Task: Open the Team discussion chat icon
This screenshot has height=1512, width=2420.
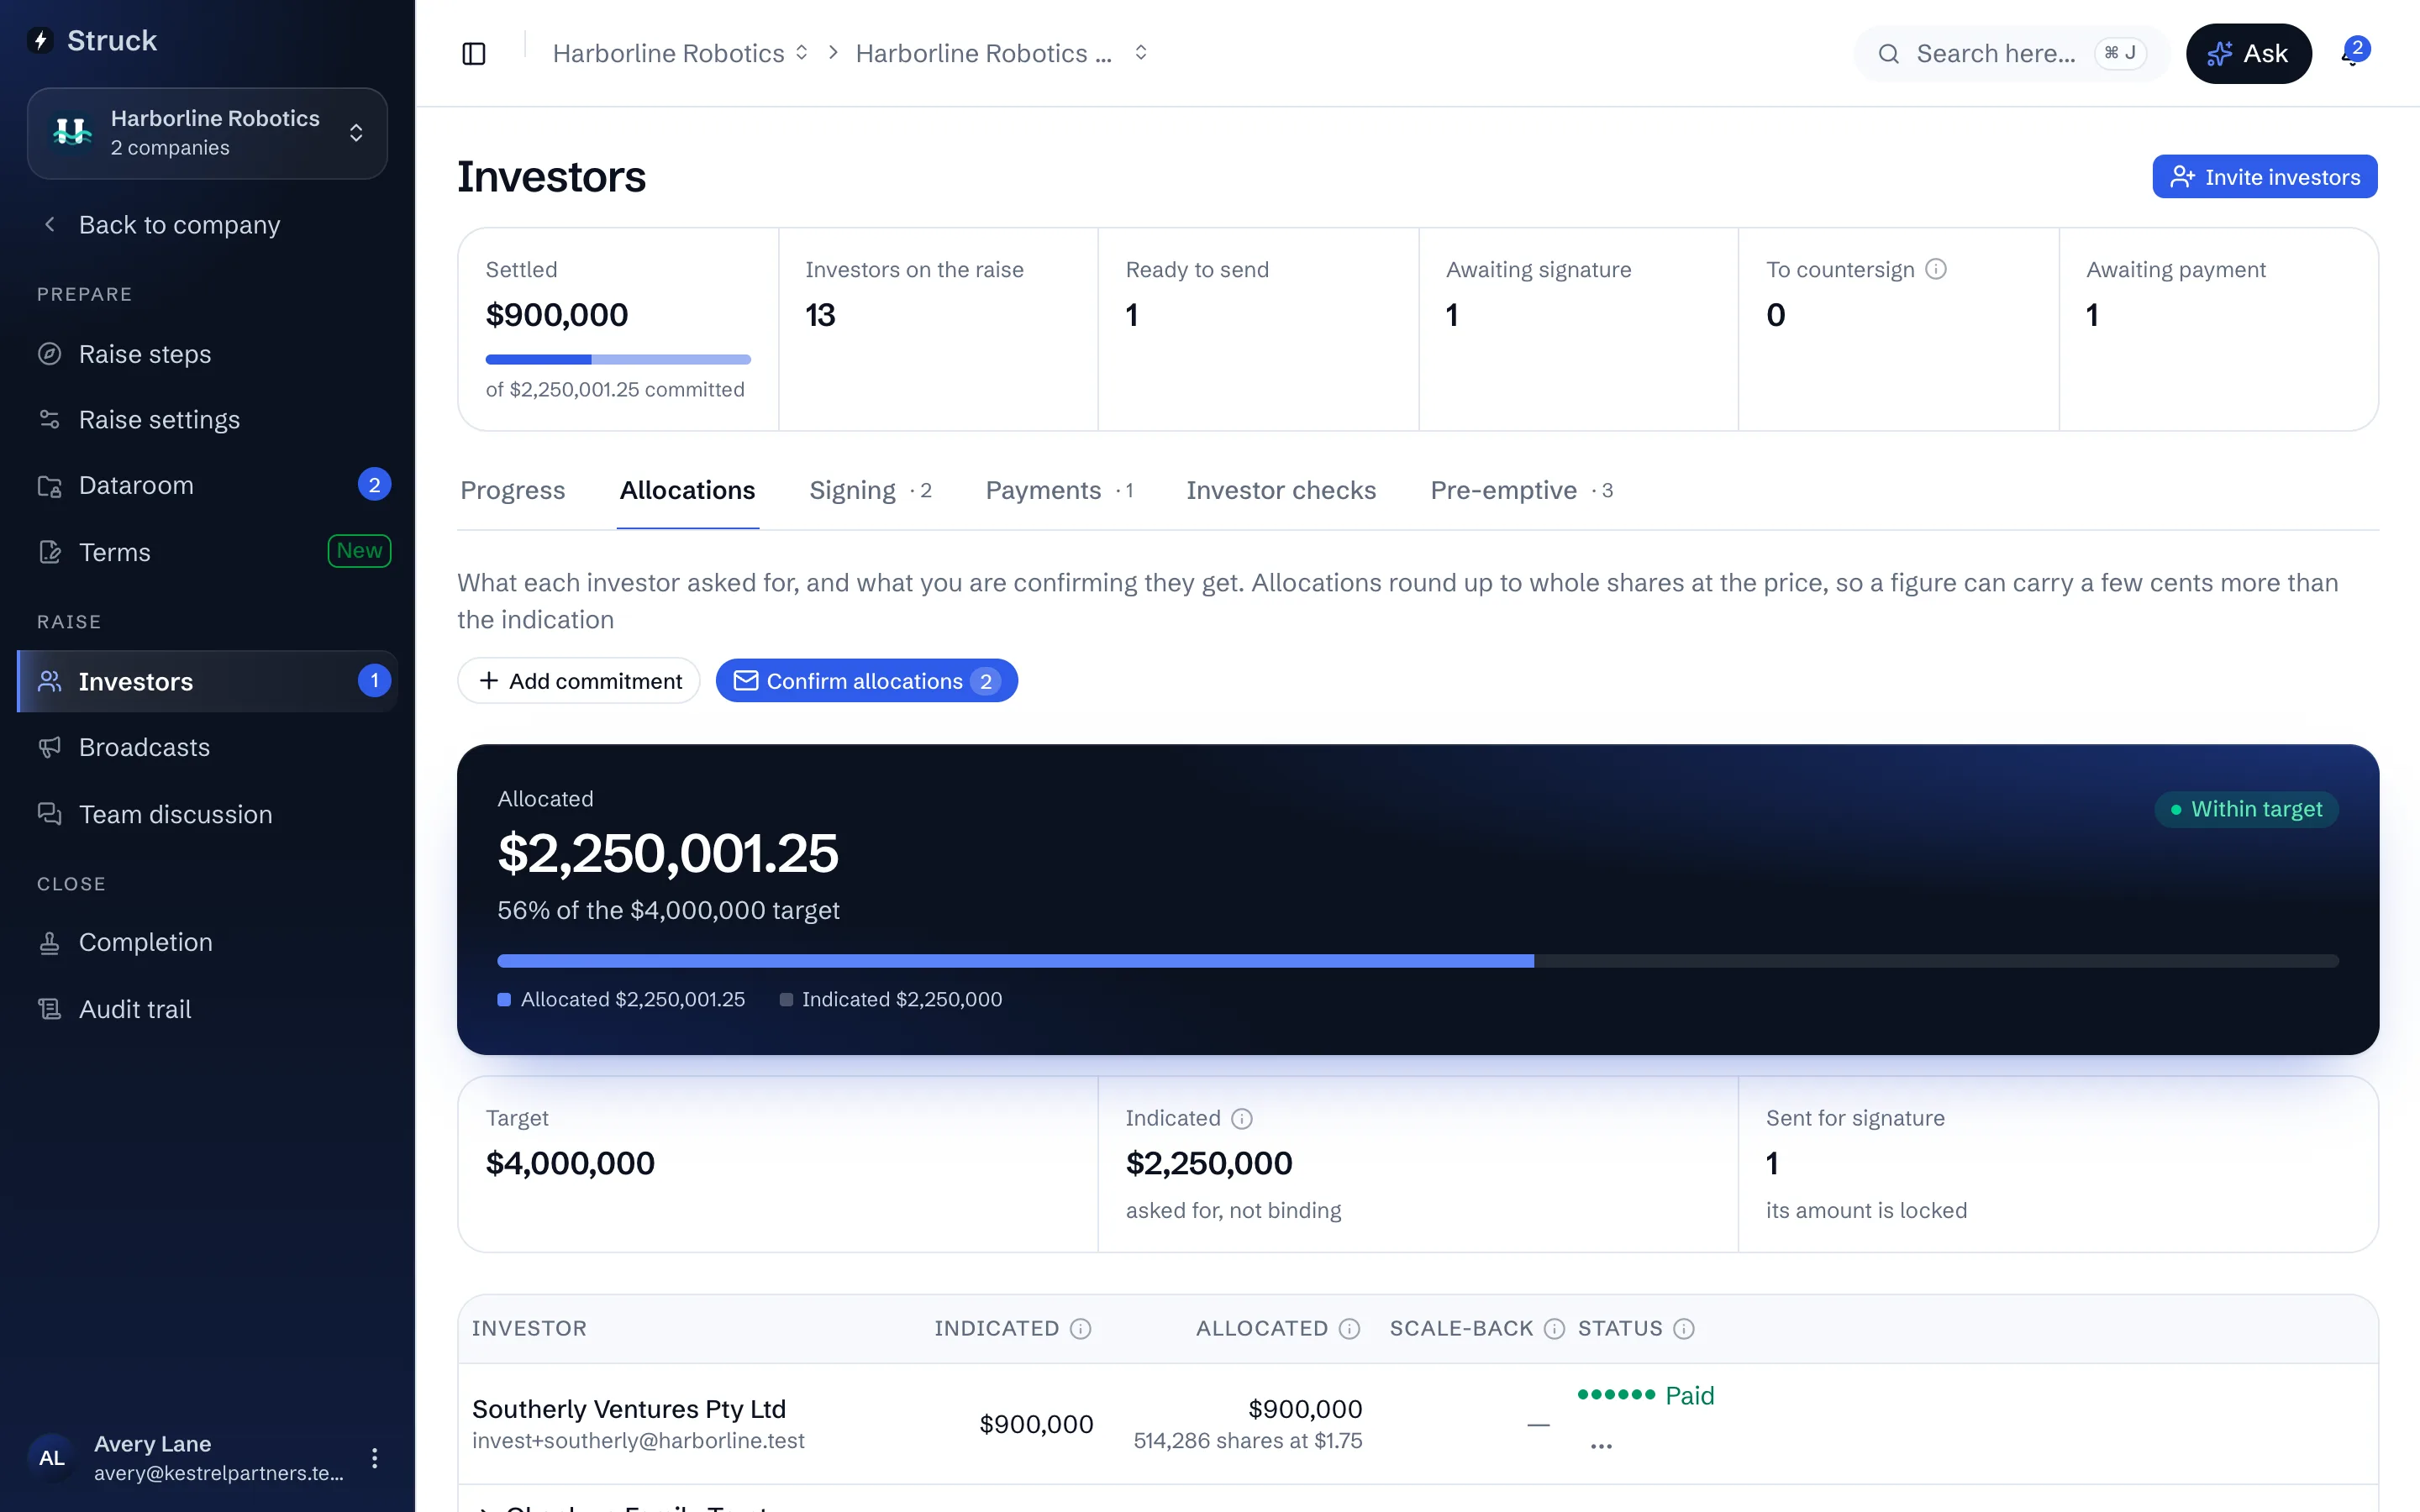Action: click(x=50, y=814)
